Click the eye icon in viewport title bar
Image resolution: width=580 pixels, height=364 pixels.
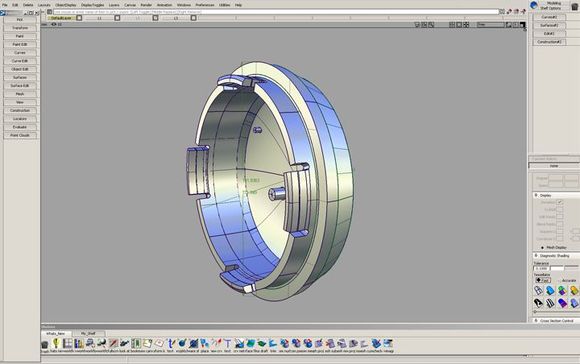(54, 24)
